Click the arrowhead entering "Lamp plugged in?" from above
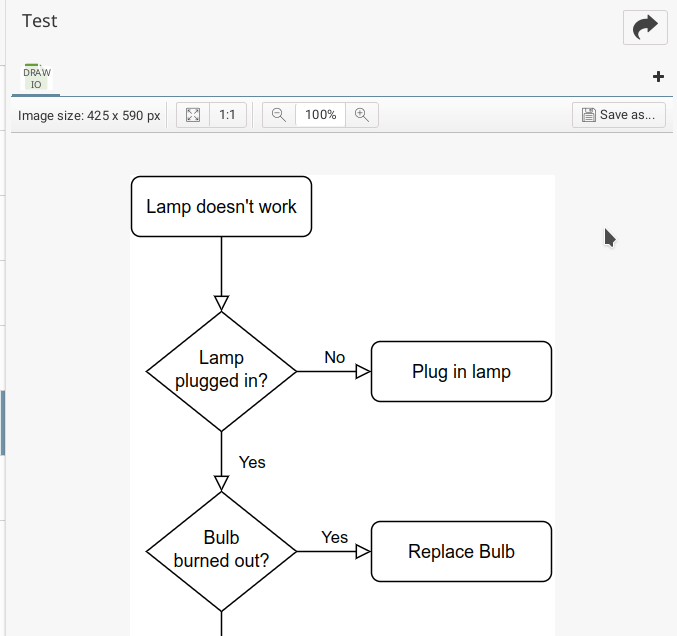Image resolution: width=677 pixels, height=636 pixels. coord(221,303)
